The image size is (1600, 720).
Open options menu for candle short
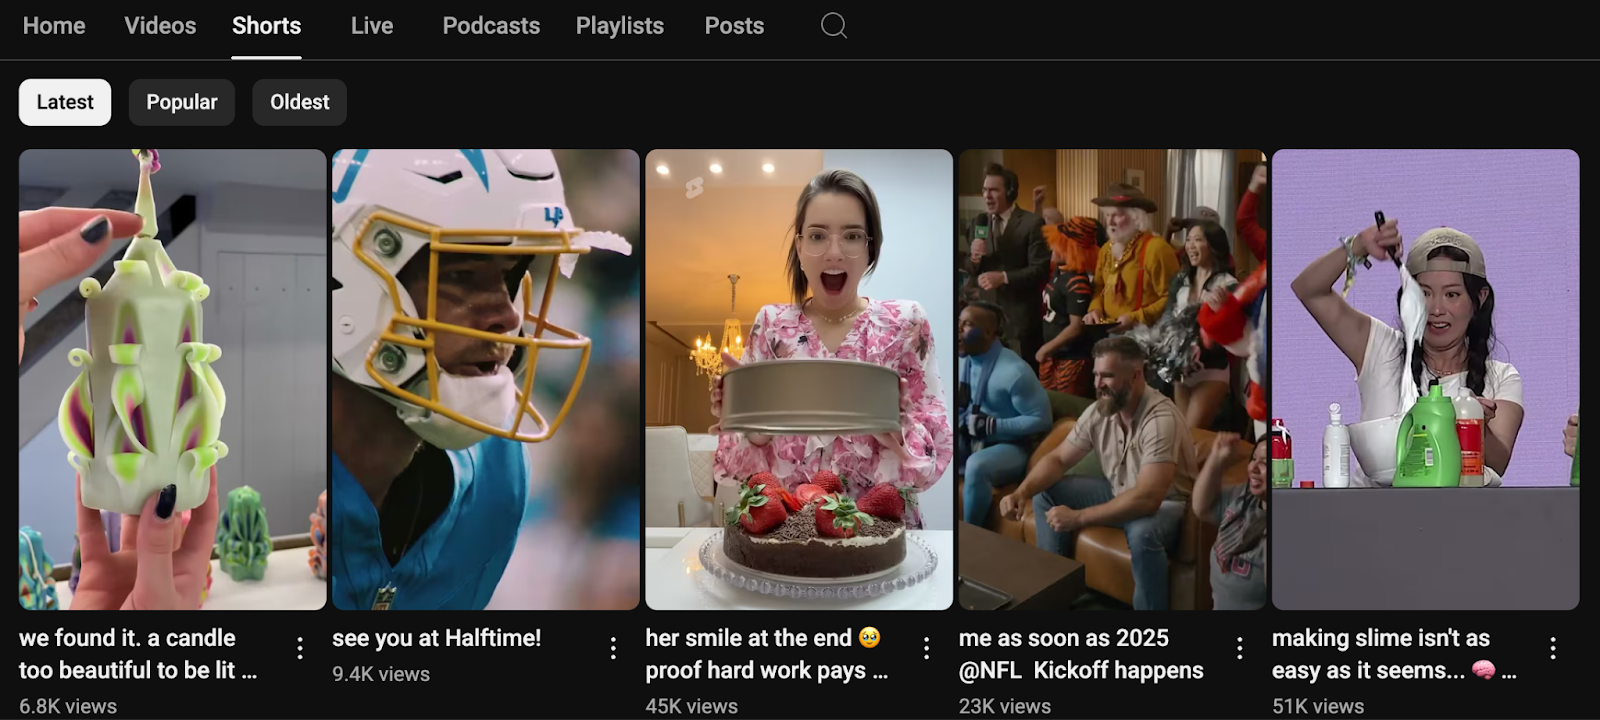pos(300,648)
